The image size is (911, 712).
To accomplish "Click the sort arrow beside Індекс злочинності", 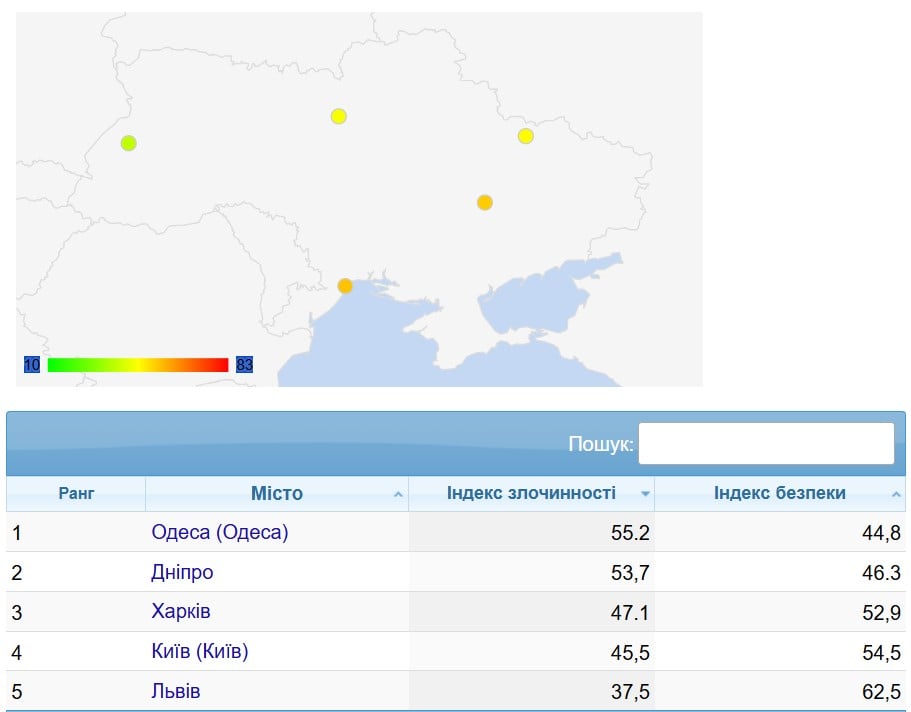I will click(x=645, y=494).
